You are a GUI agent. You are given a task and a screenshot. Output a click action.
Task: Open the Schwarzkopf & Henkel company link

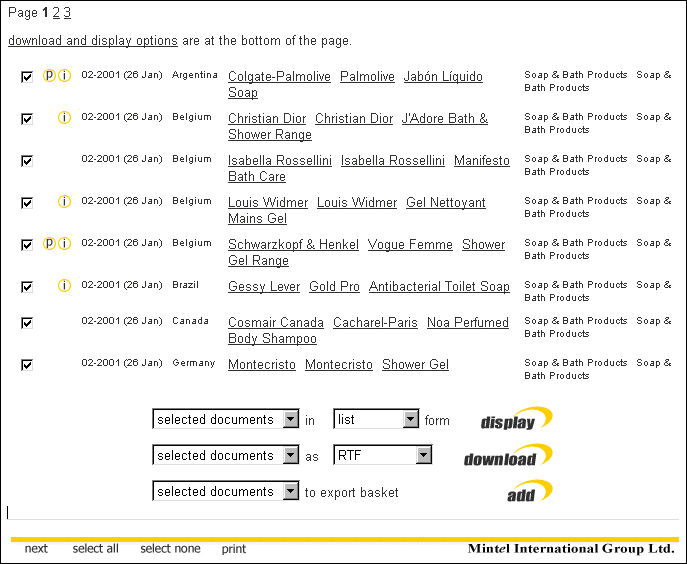point(293,245)
